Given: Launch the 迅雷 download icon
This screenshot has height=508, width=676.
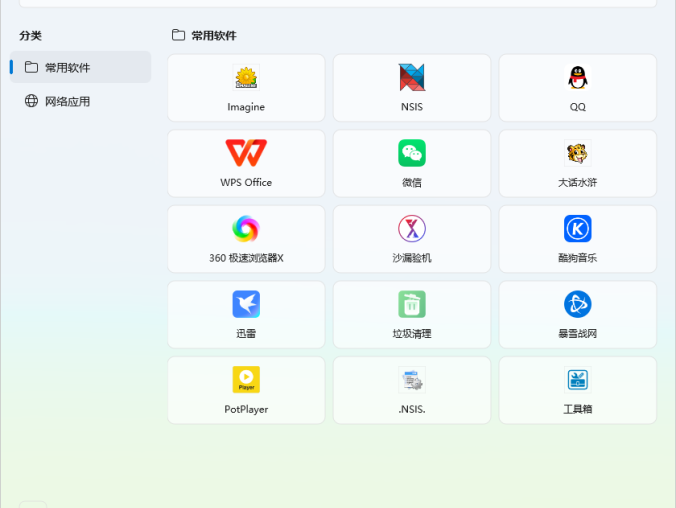Looking at the screenshot, I should (246, 304).
